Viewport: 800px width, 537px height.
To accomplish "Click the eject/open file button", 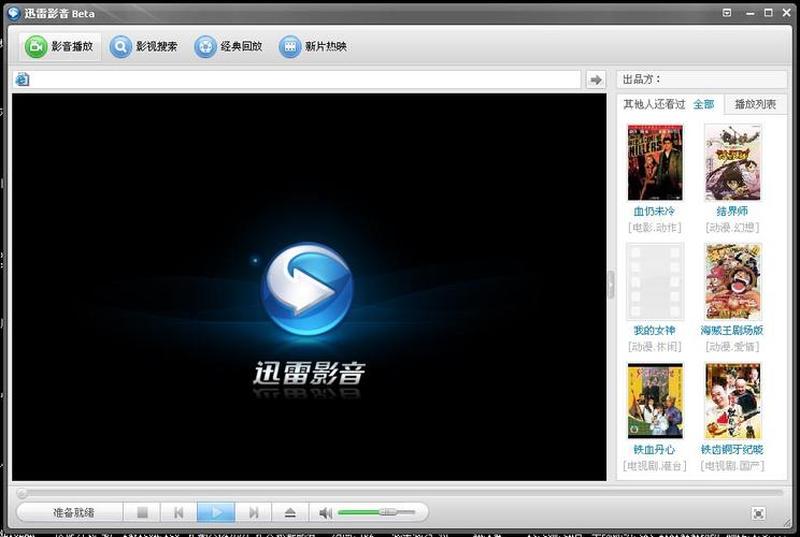I will point(290,513).
